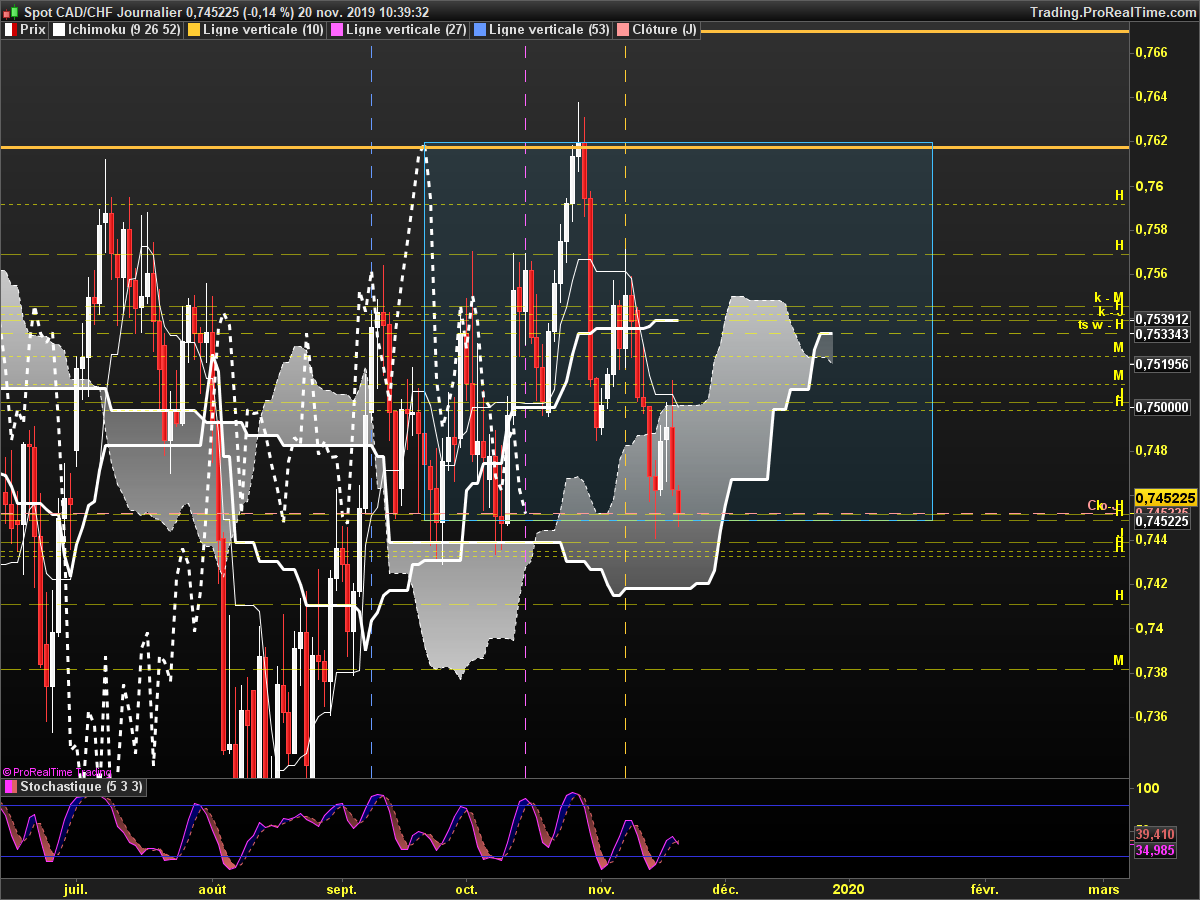1200x900 pixels.
Task: Click the 0,751956 price level label
Action: (x=1163, y=365)
